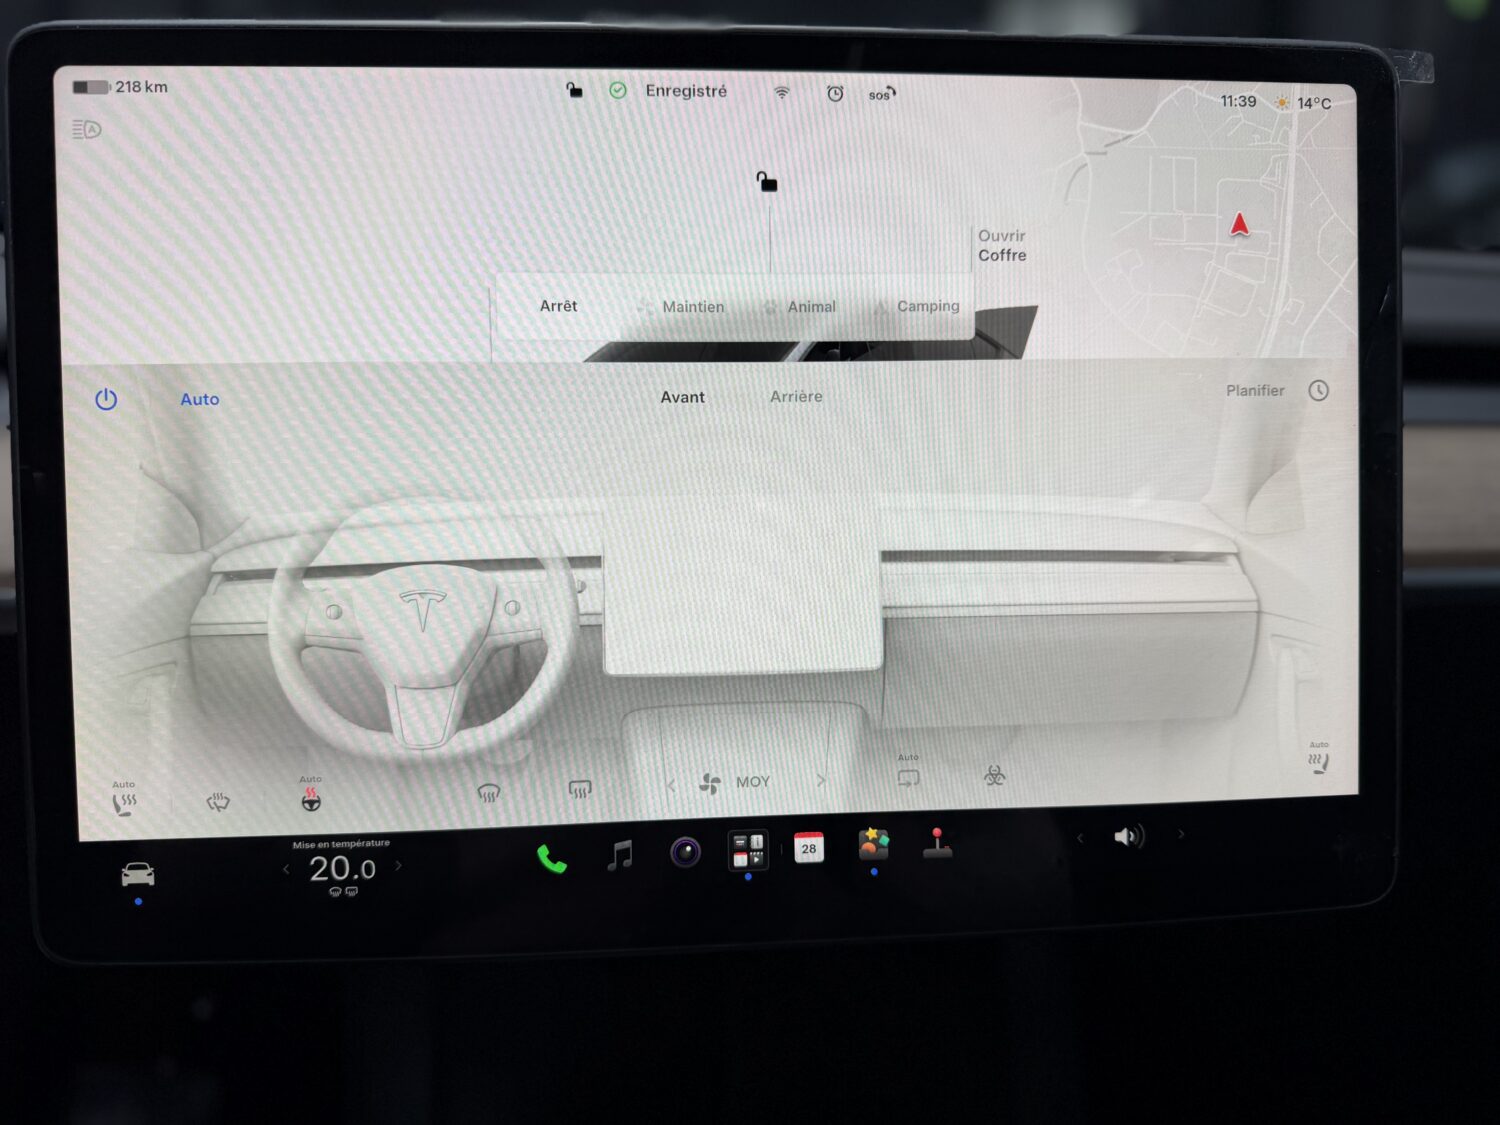Viewport: 1500px width, 1125px height.
Task: Toggle driver seat heater
Action: click(124, 799)
